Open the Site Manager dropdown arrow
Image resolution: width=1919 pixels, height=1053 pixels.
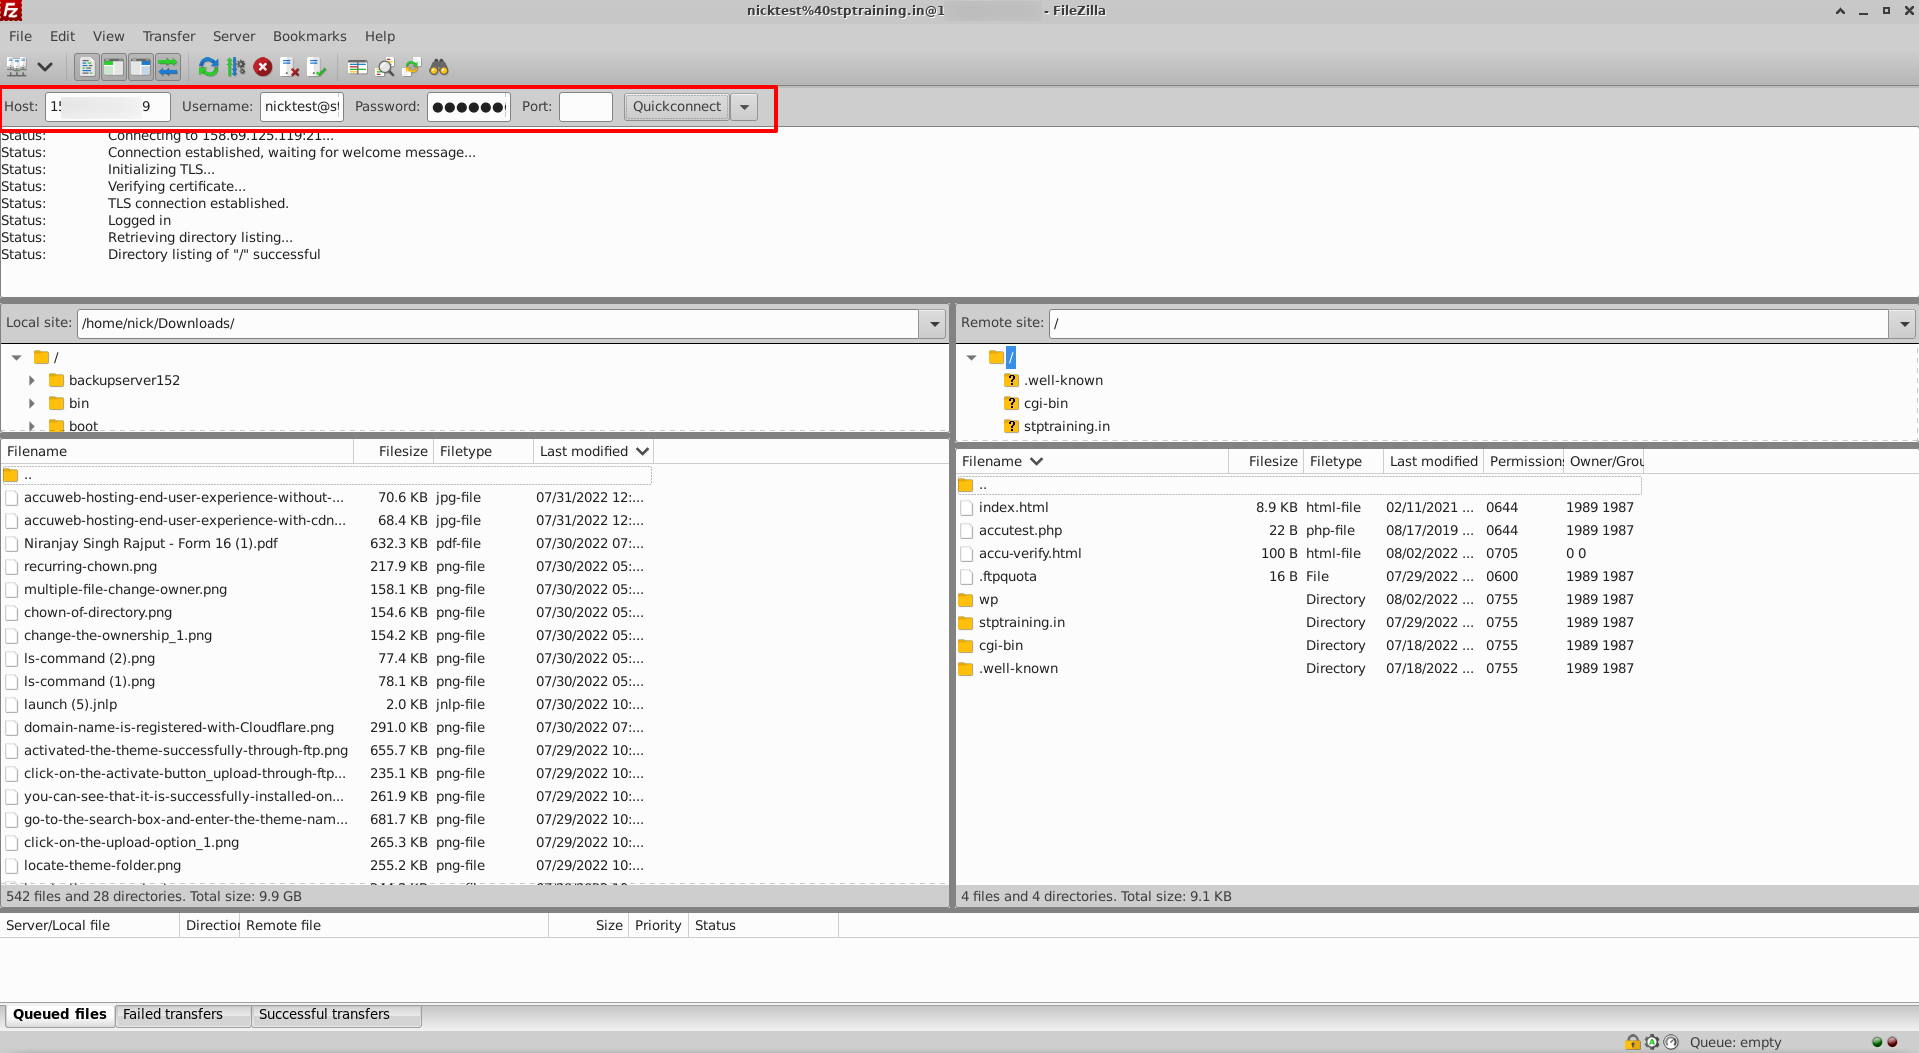pyautogui.click(x=45, y=67)
